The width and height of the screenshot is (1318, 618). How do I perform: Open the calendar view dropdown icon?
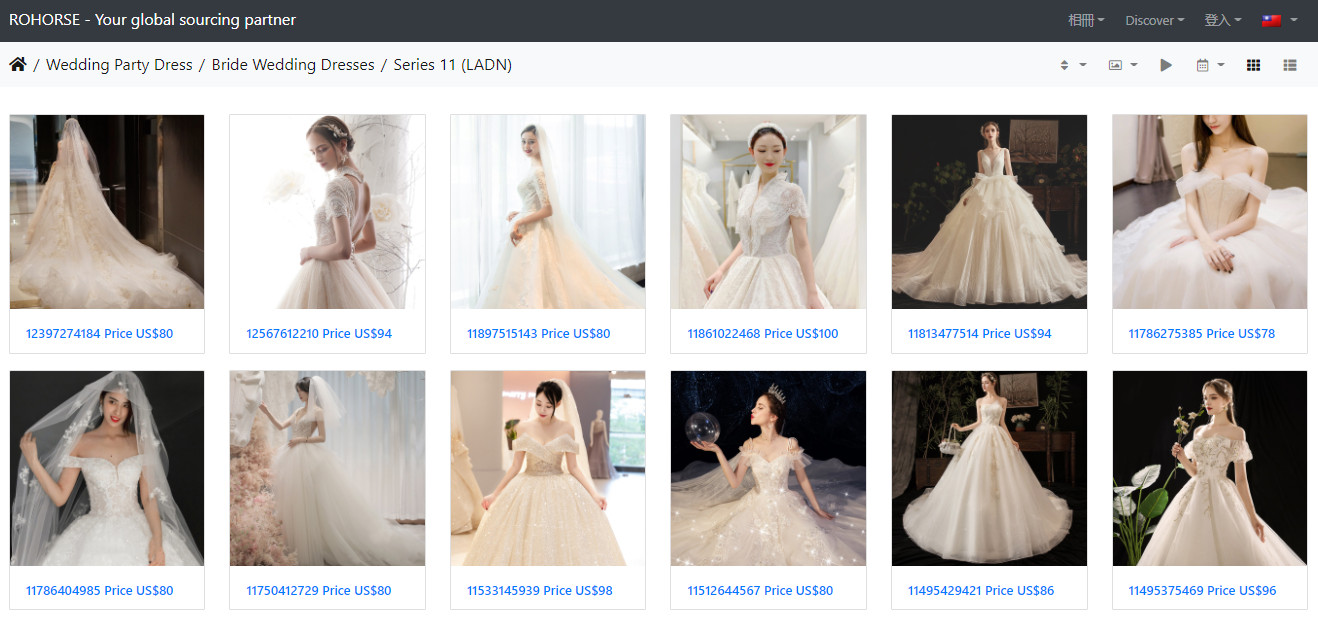point(1209,65)
